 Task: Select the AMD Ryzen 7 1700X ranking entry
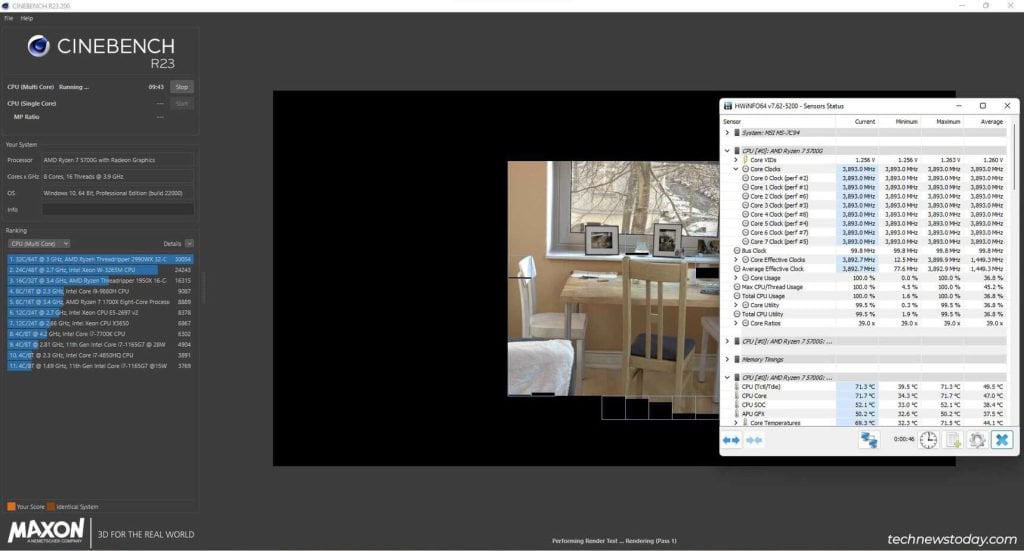(100, 302)
